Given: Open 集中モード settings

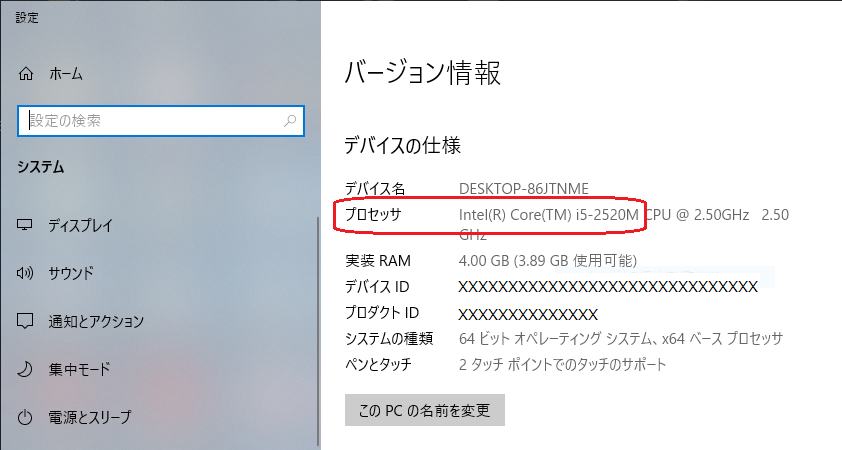Looking at the screenshot, I should point(79,369).
